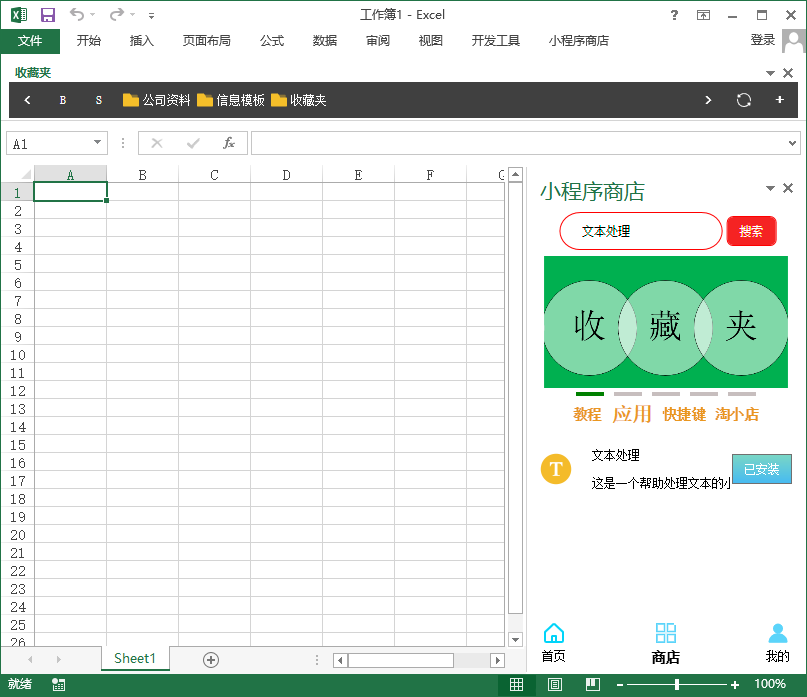Cancel formula entry with X icon

pos(157,143)
